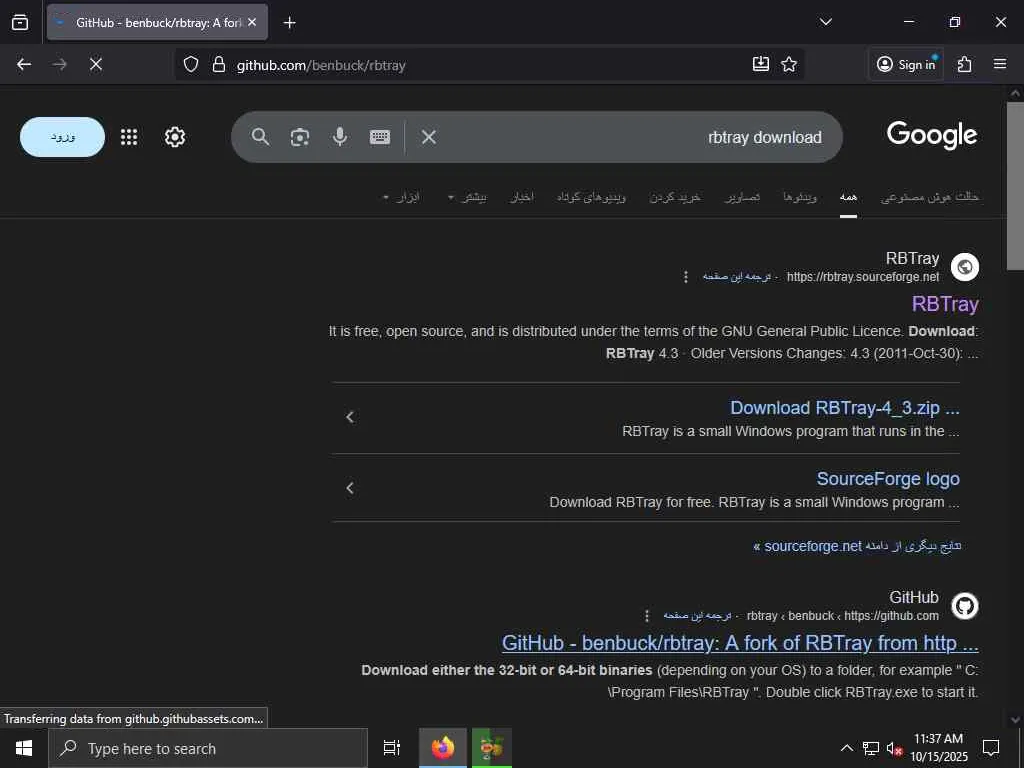
Task: Open the list all tabs chevron
Action: click(825, 22)
